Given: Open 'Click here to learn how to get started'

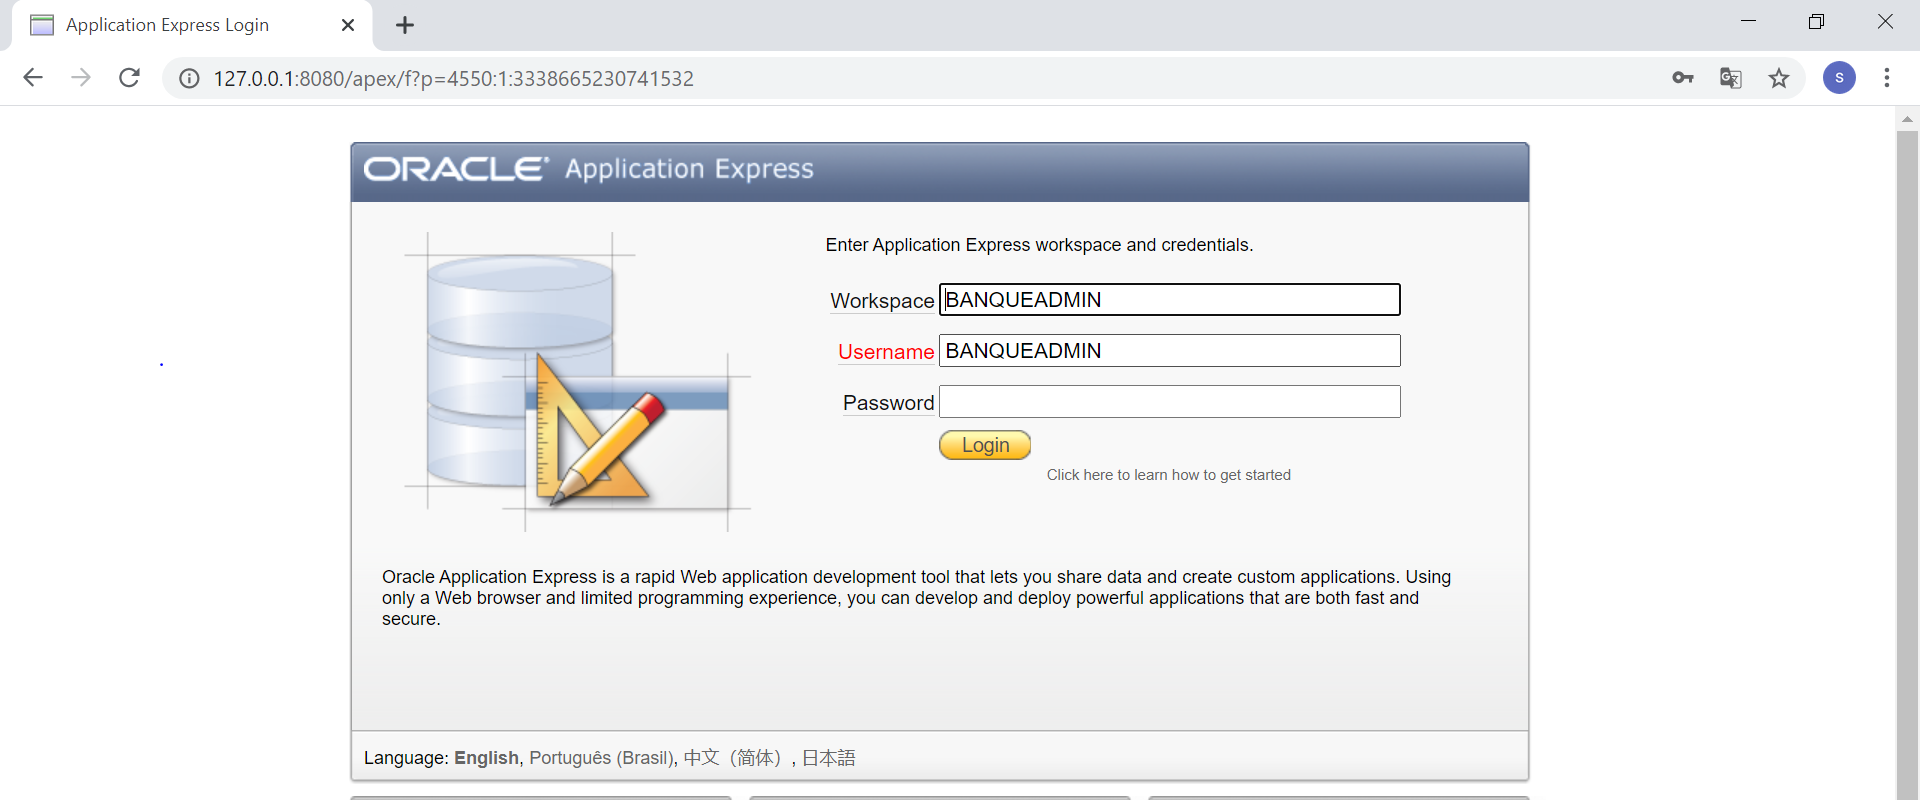Looking at the screenshot, I should 1168,475.
